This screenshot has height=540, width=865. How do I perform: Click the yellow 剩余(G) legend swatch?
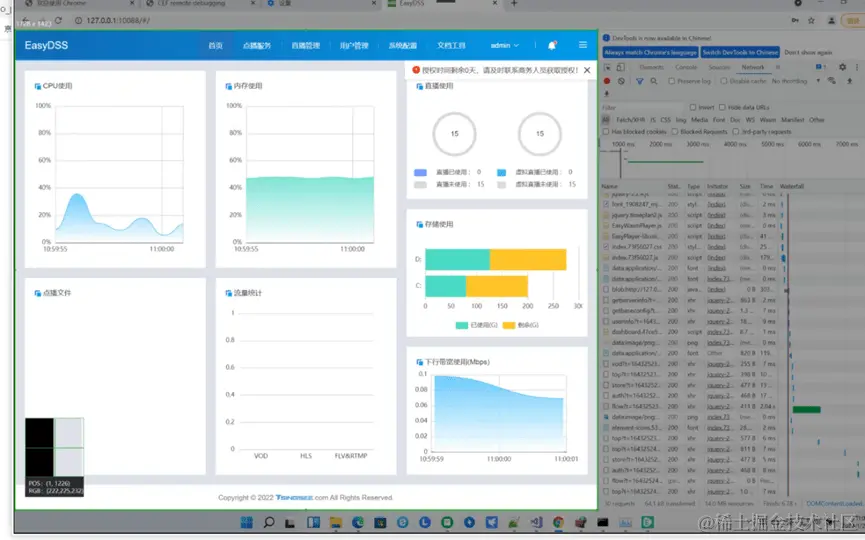[509, 325]
